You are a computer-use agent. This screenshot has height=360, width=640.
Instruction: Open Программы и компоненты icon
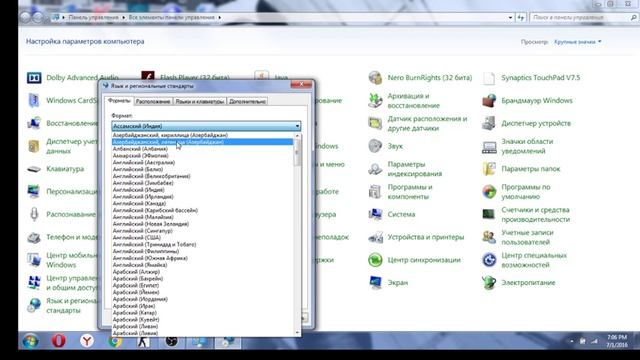point(375,192)
